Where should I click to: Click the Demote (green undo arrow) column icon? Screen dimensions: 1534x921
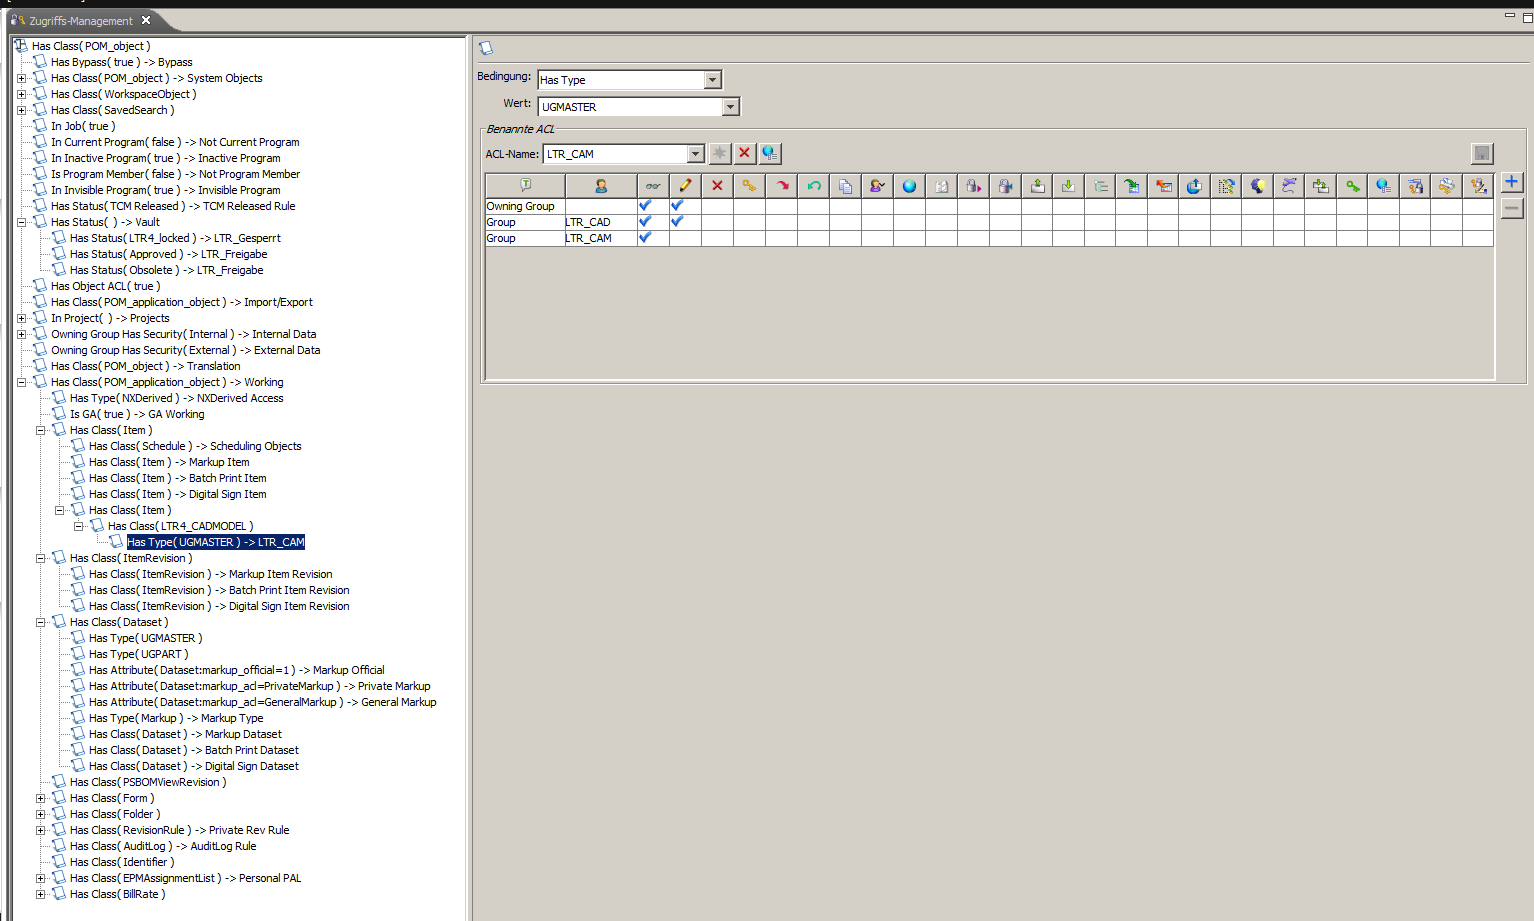[813, 186]
